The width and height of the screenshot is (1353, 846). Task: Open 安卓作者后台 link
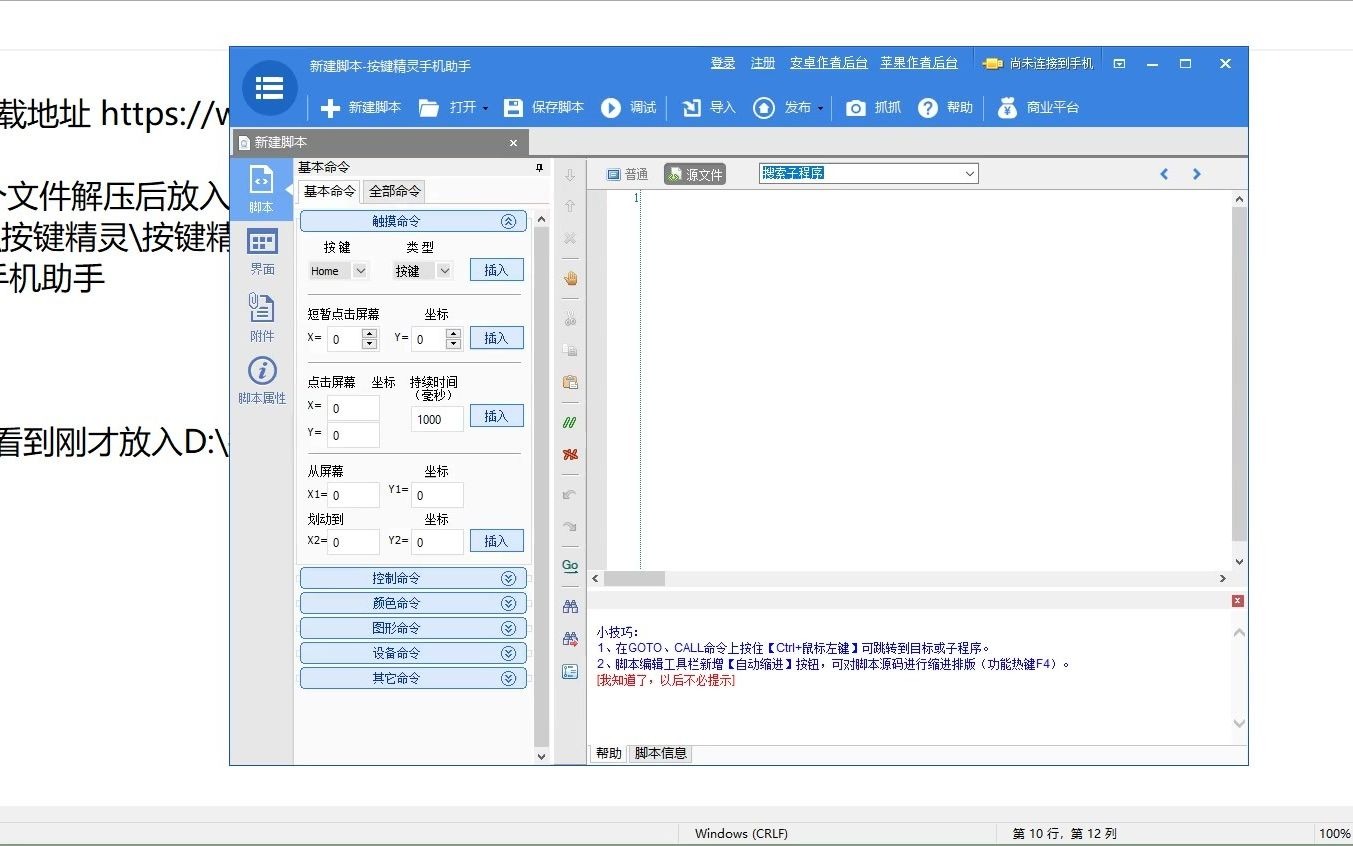(829, 63)
